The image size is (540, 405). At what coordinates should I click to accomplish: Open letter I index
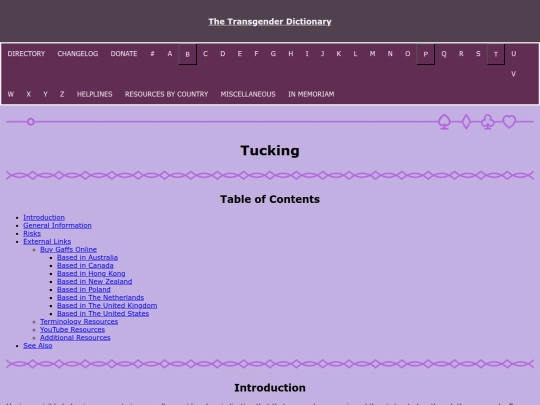click(x=307, y=54)
